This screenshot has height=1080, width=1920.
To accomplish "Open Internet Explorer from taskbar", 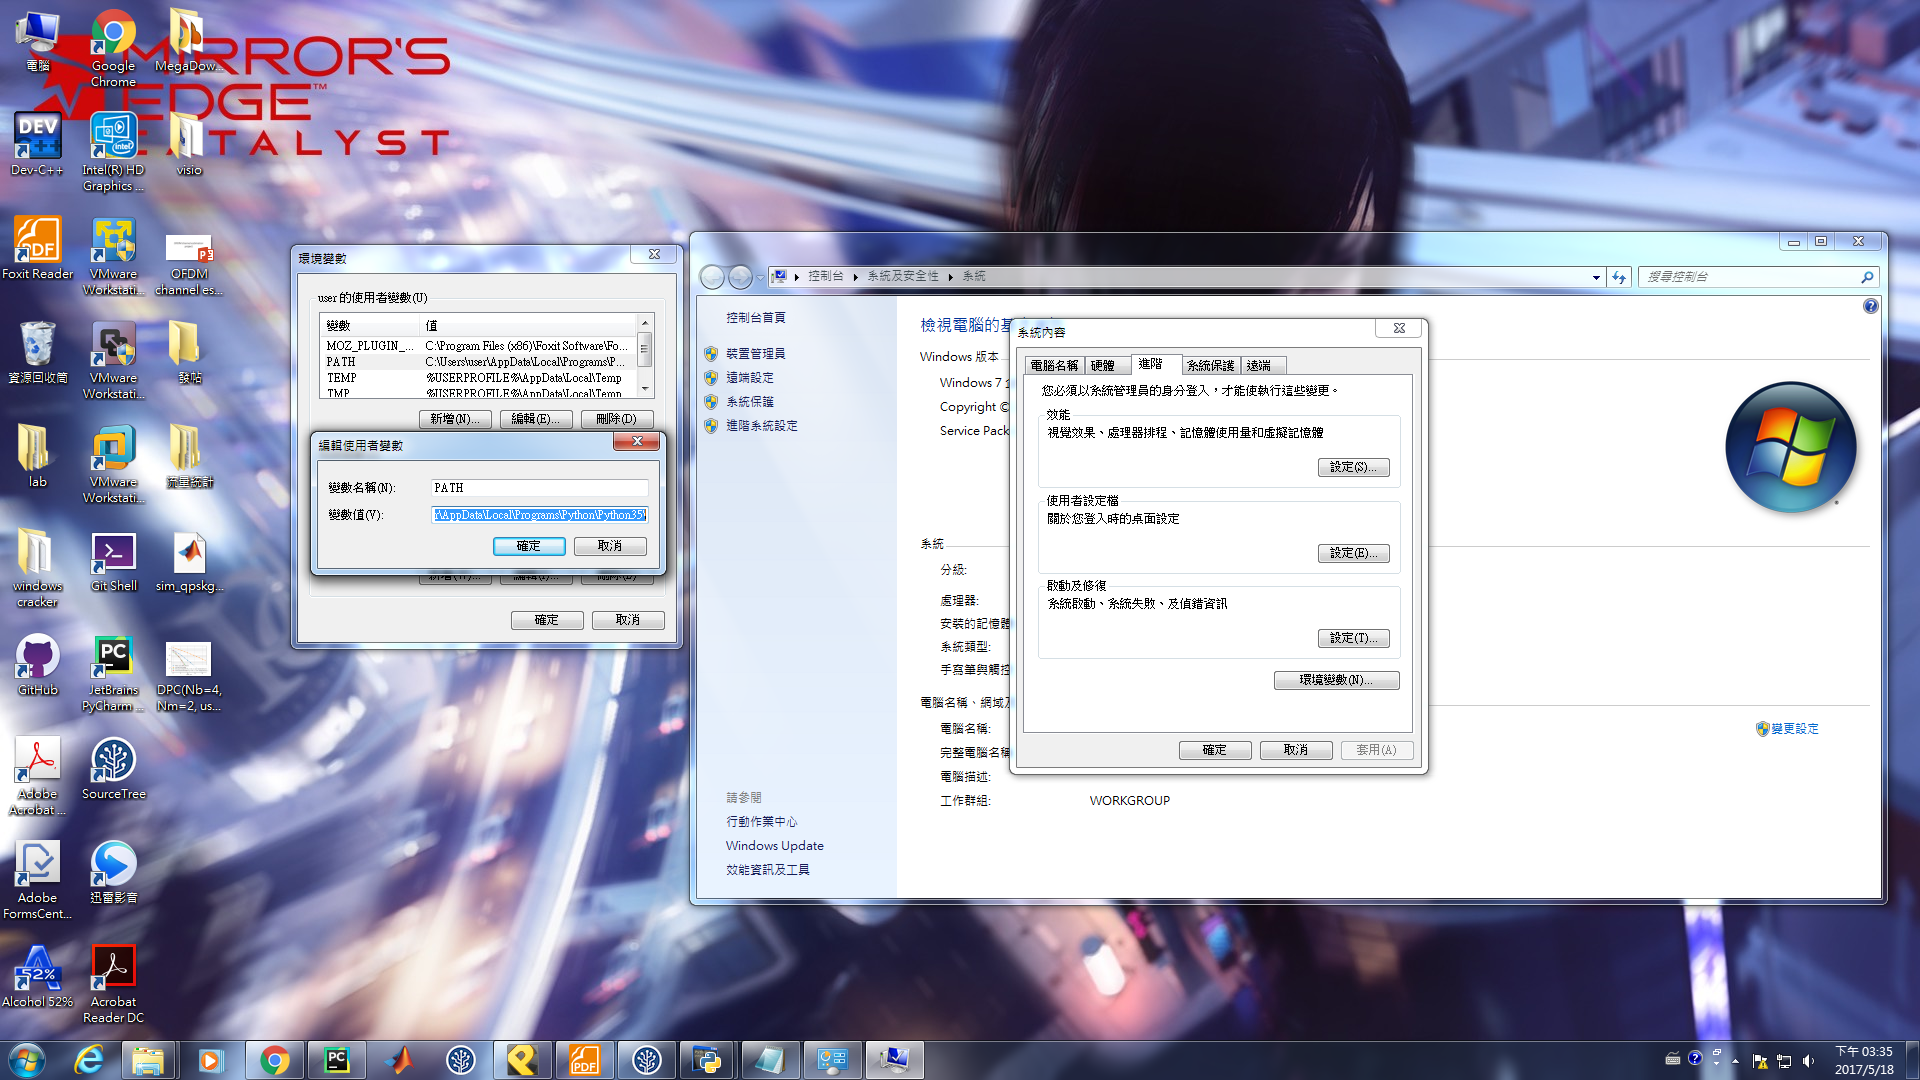I will [89, 1060].
